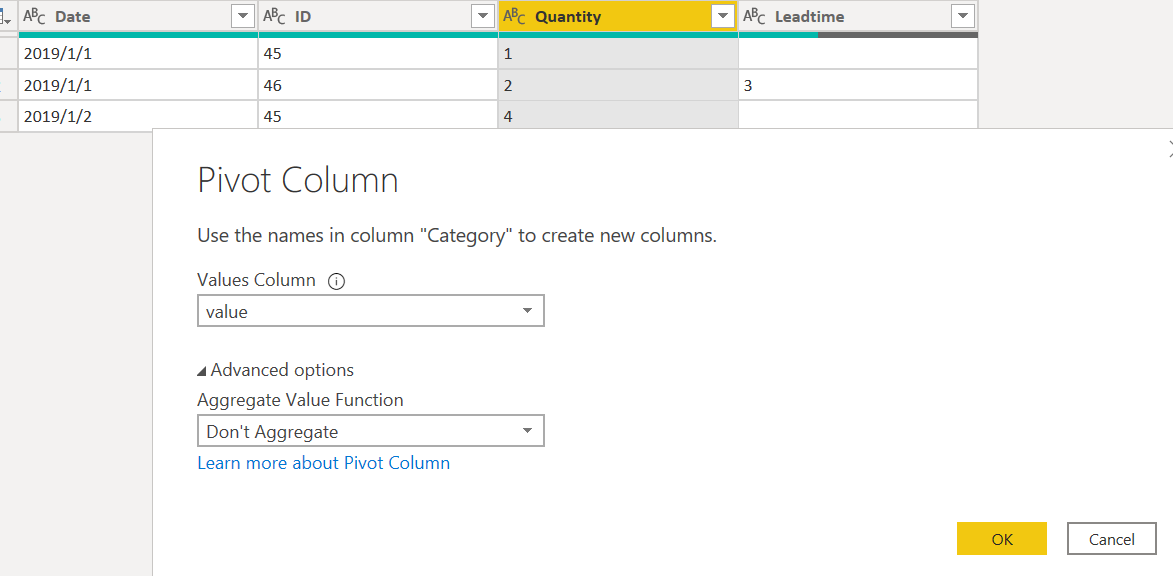Click the empty Leadtime cell in the first row
Image resolution: width=1173 pixels, height=576 pixels.
pos(858,53)
